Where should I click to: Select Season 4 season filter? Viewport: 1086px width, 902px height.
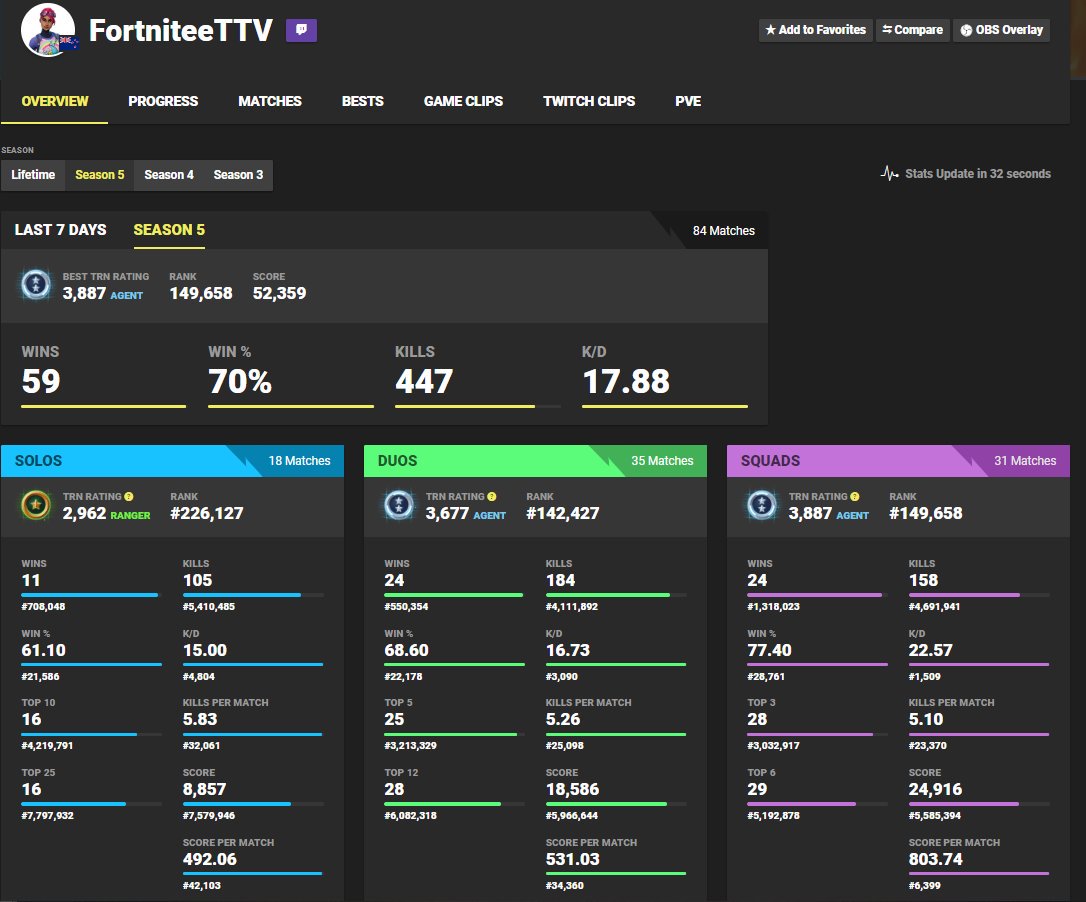tap(169, 175)
